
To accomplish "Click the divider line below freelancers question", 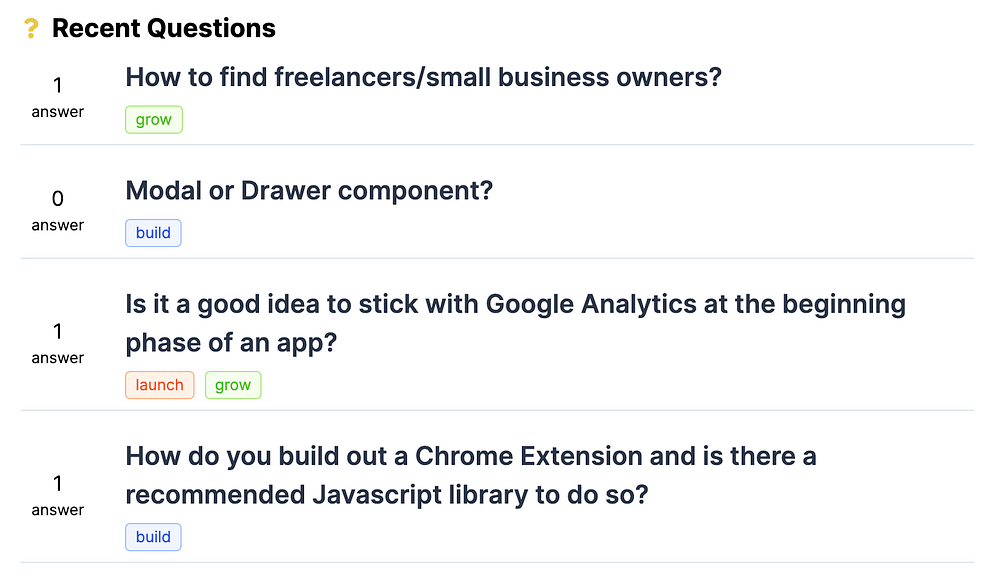I will click(x=497, y=145).
